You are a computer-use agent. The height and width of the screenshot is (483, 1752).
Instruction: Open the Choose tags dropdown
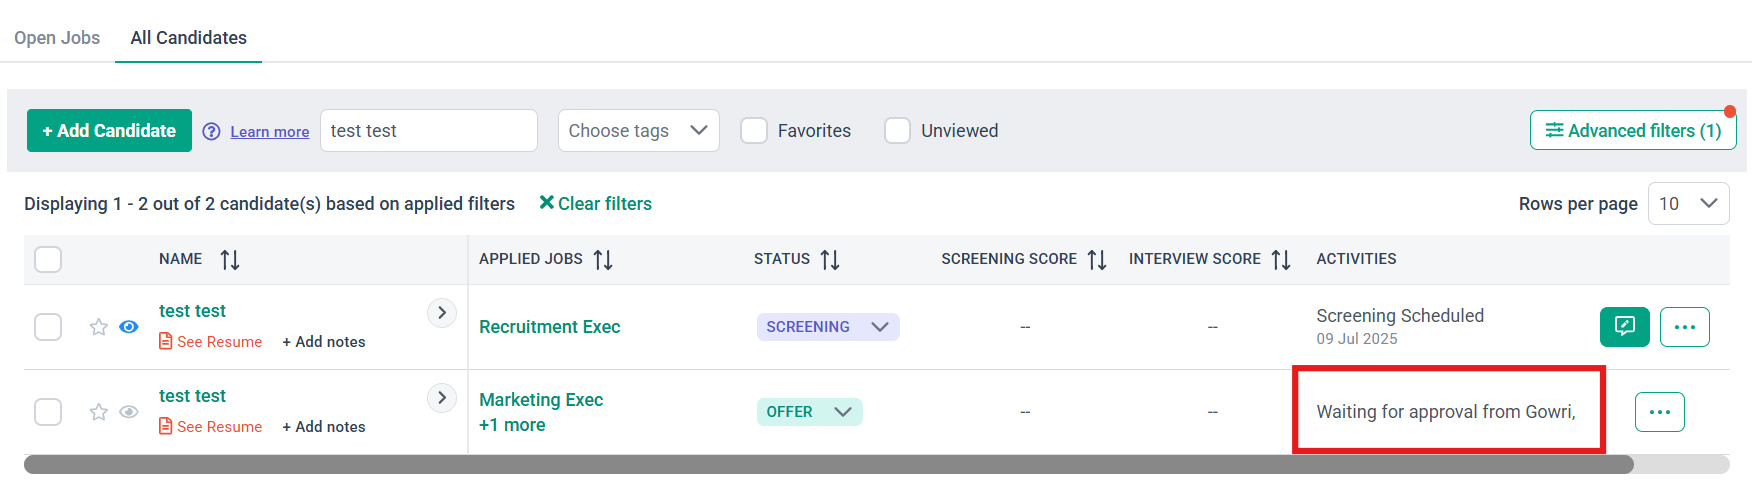coord(638,131)
